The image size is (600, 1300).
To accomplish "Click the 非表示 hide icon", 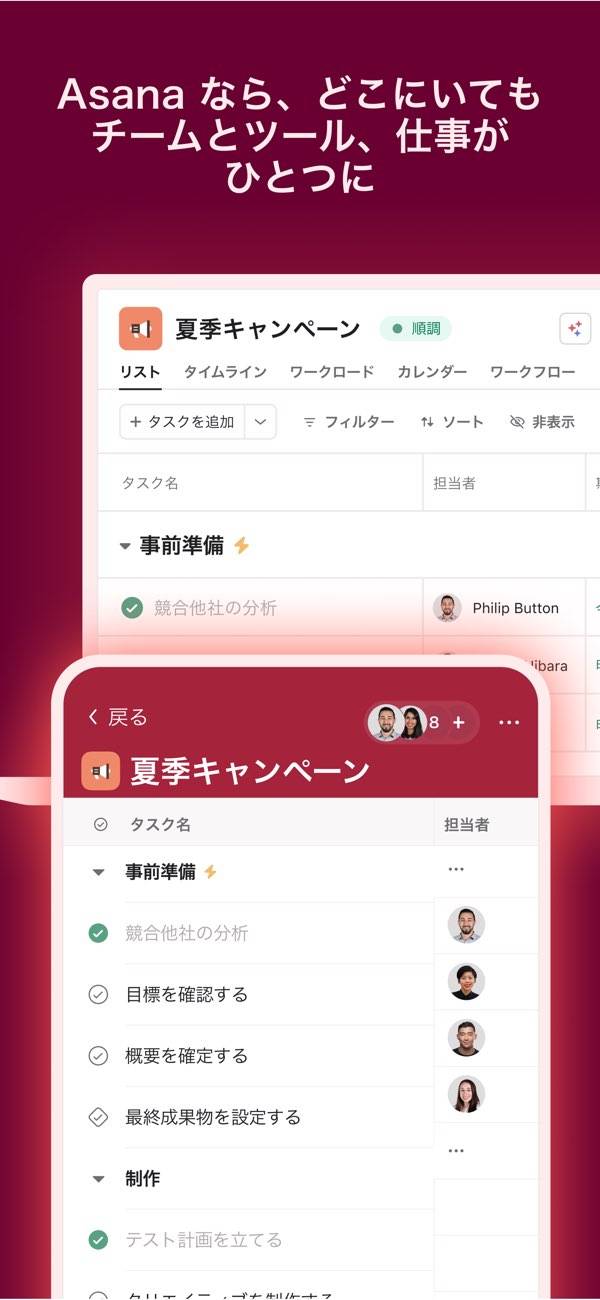I will (x=517, y=422).
